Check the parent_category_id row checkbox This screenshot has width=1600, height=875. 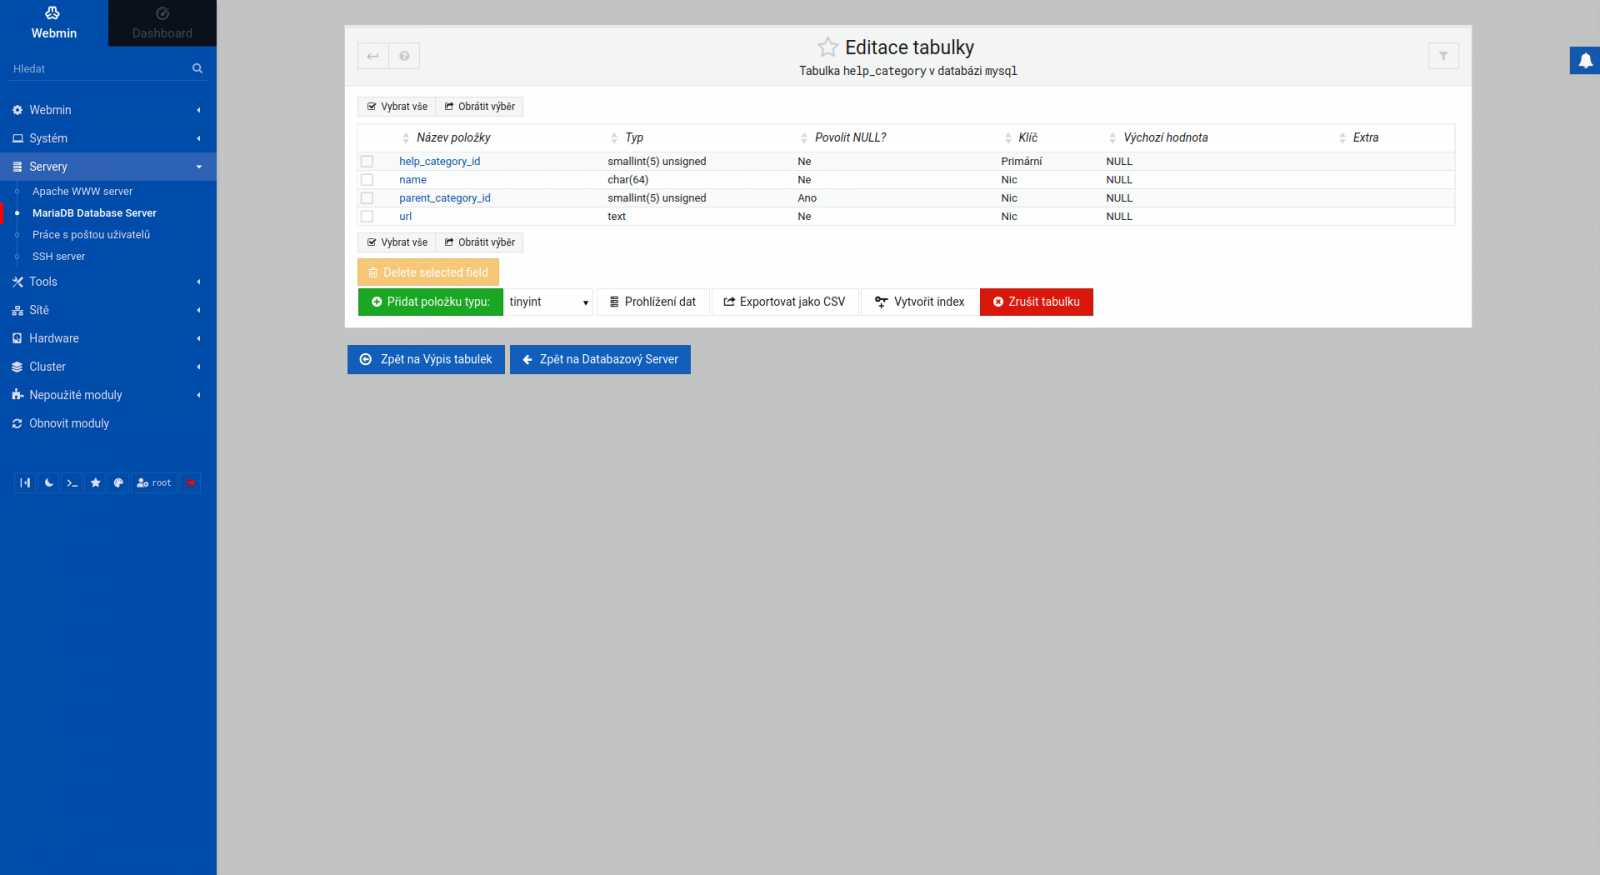click(367, 198)
